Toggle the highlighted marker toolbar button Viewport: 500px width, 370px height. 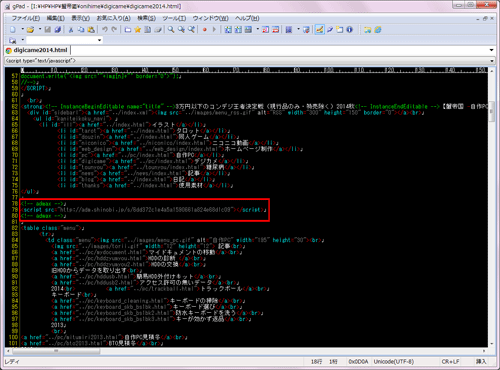[319, 30]
